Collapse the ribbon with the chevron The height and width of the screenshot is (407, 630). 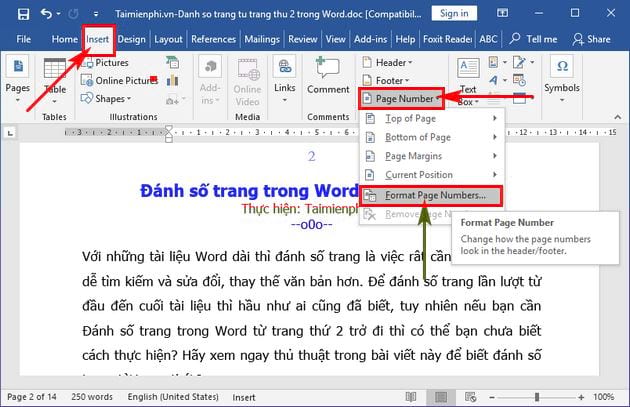coord(618,117)
